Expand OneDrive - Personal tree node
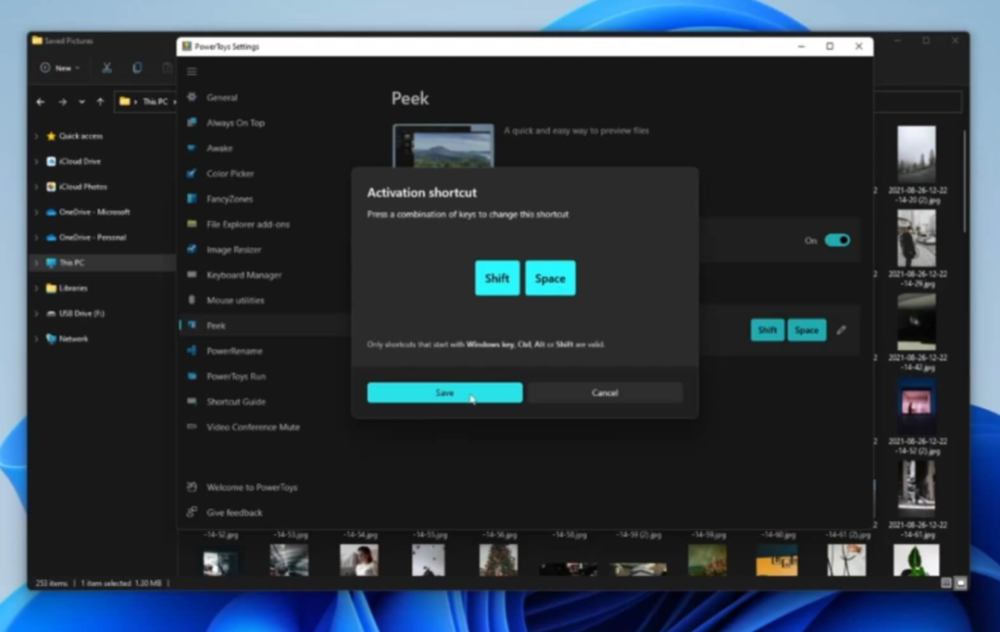Image resolution: width=1000 pixels, height=632 pixels. 36,237
